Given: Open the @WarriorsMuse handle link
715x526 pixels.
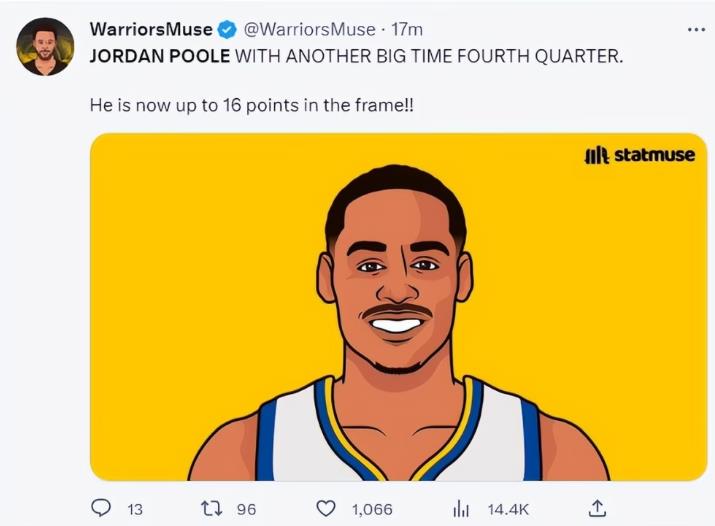Looking at the screenshot, I should click(310, 29).
